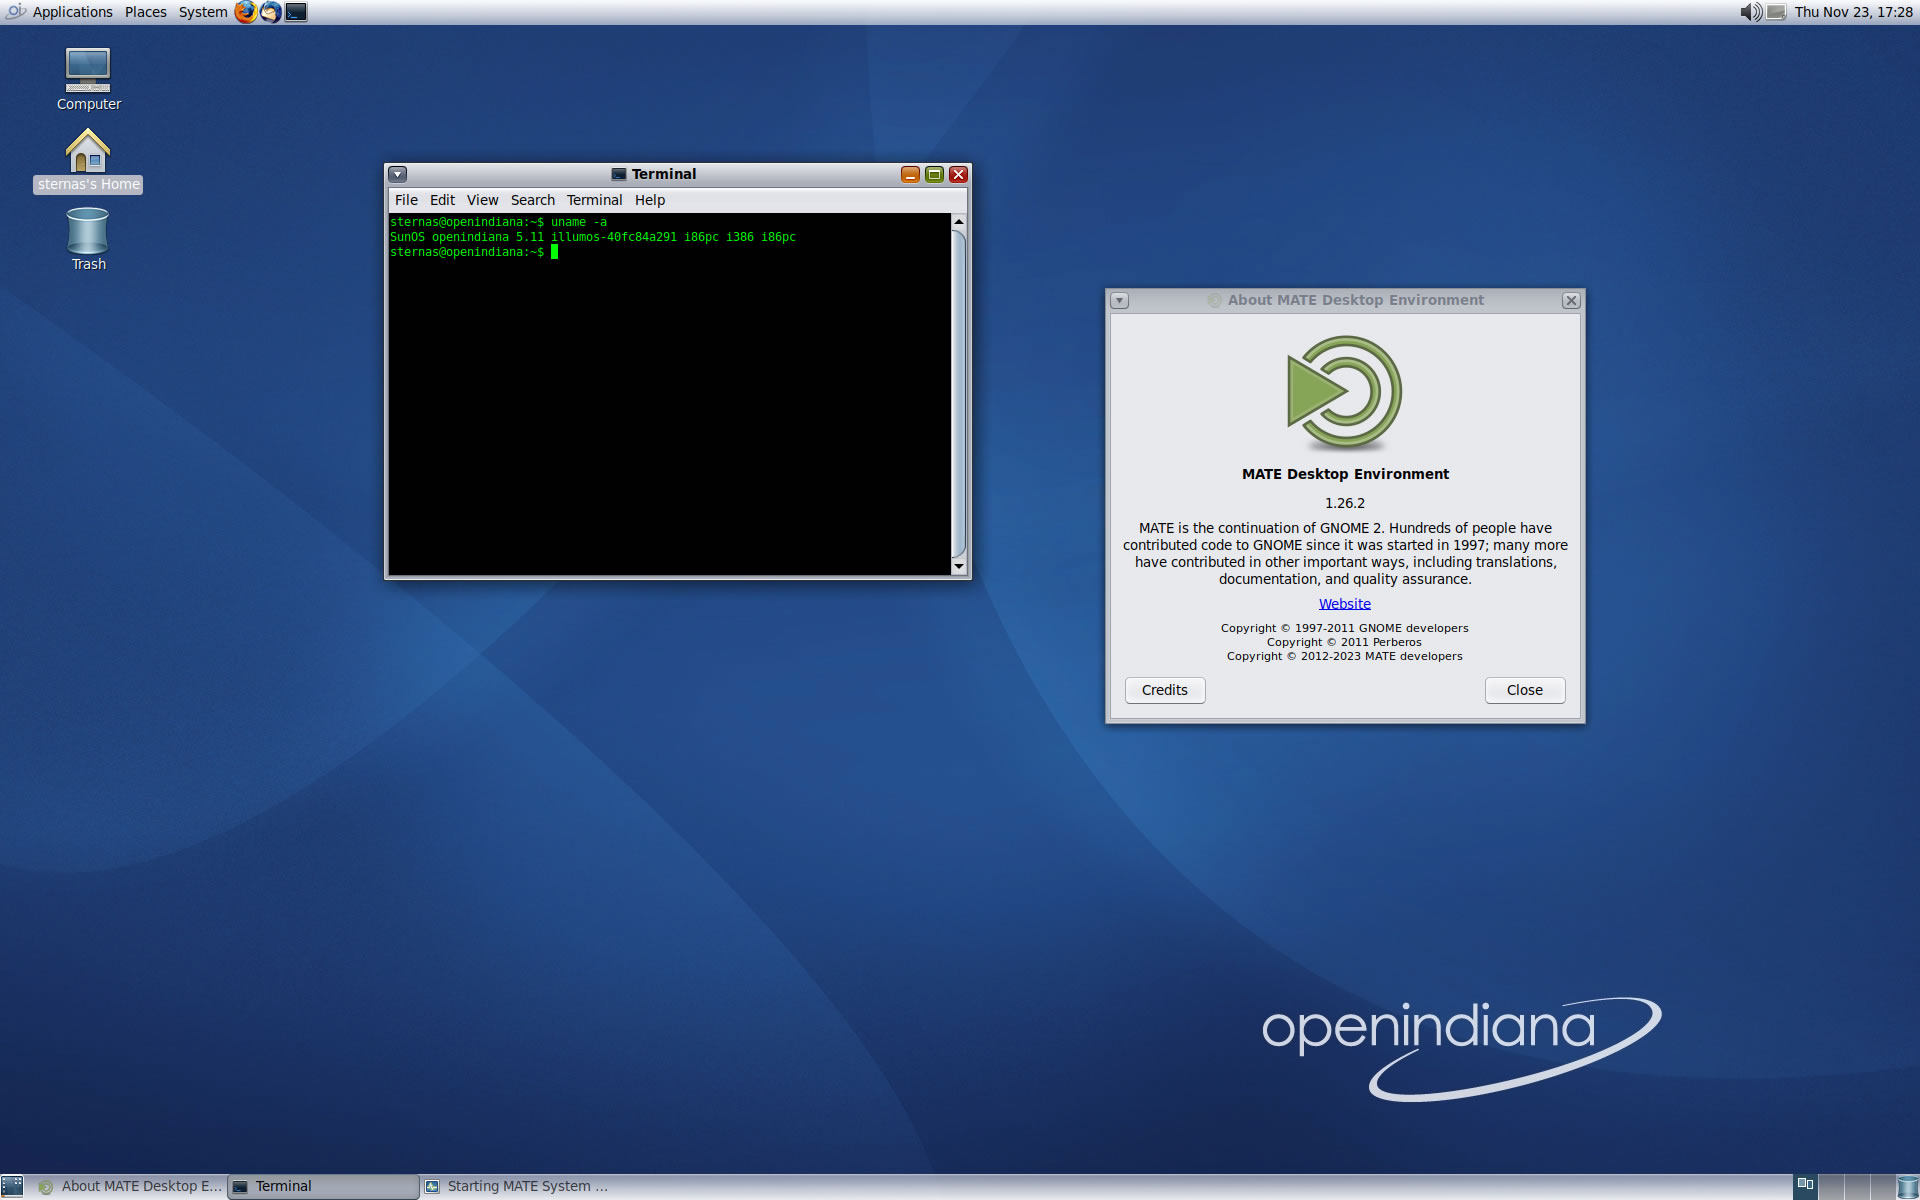Click the Show Desktop button in bottom panel
1920x1200 pixels.
[12, 1187]
